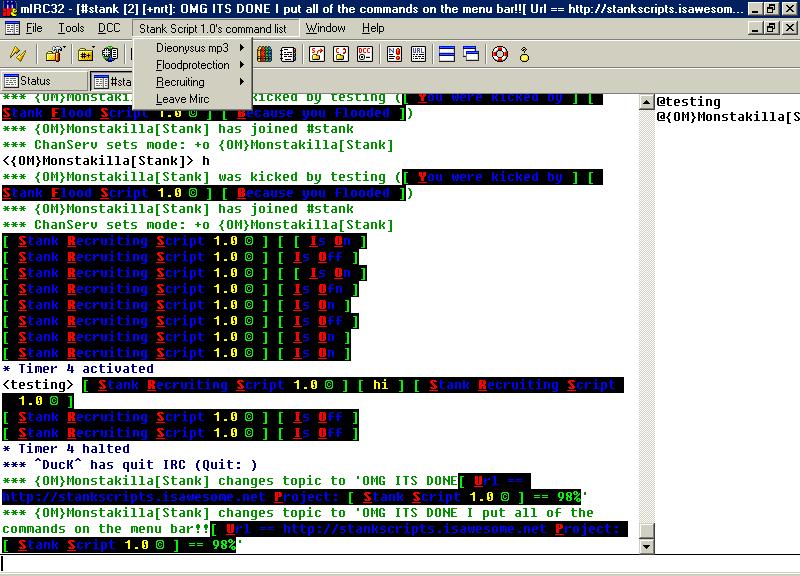The height and width of the screenshot is (576, 800).
Task: Switch to the #stank channel tab
Action: (x=112, y=82)
